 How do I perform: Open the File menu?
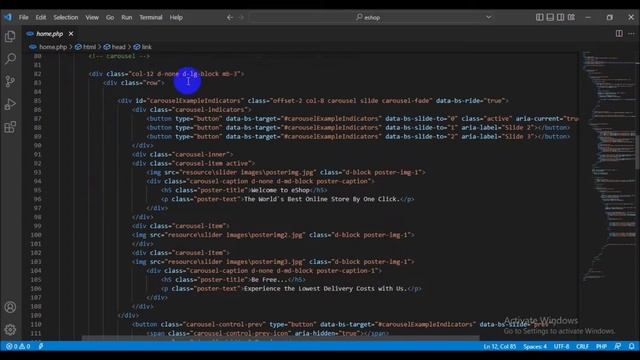[24, 17]
